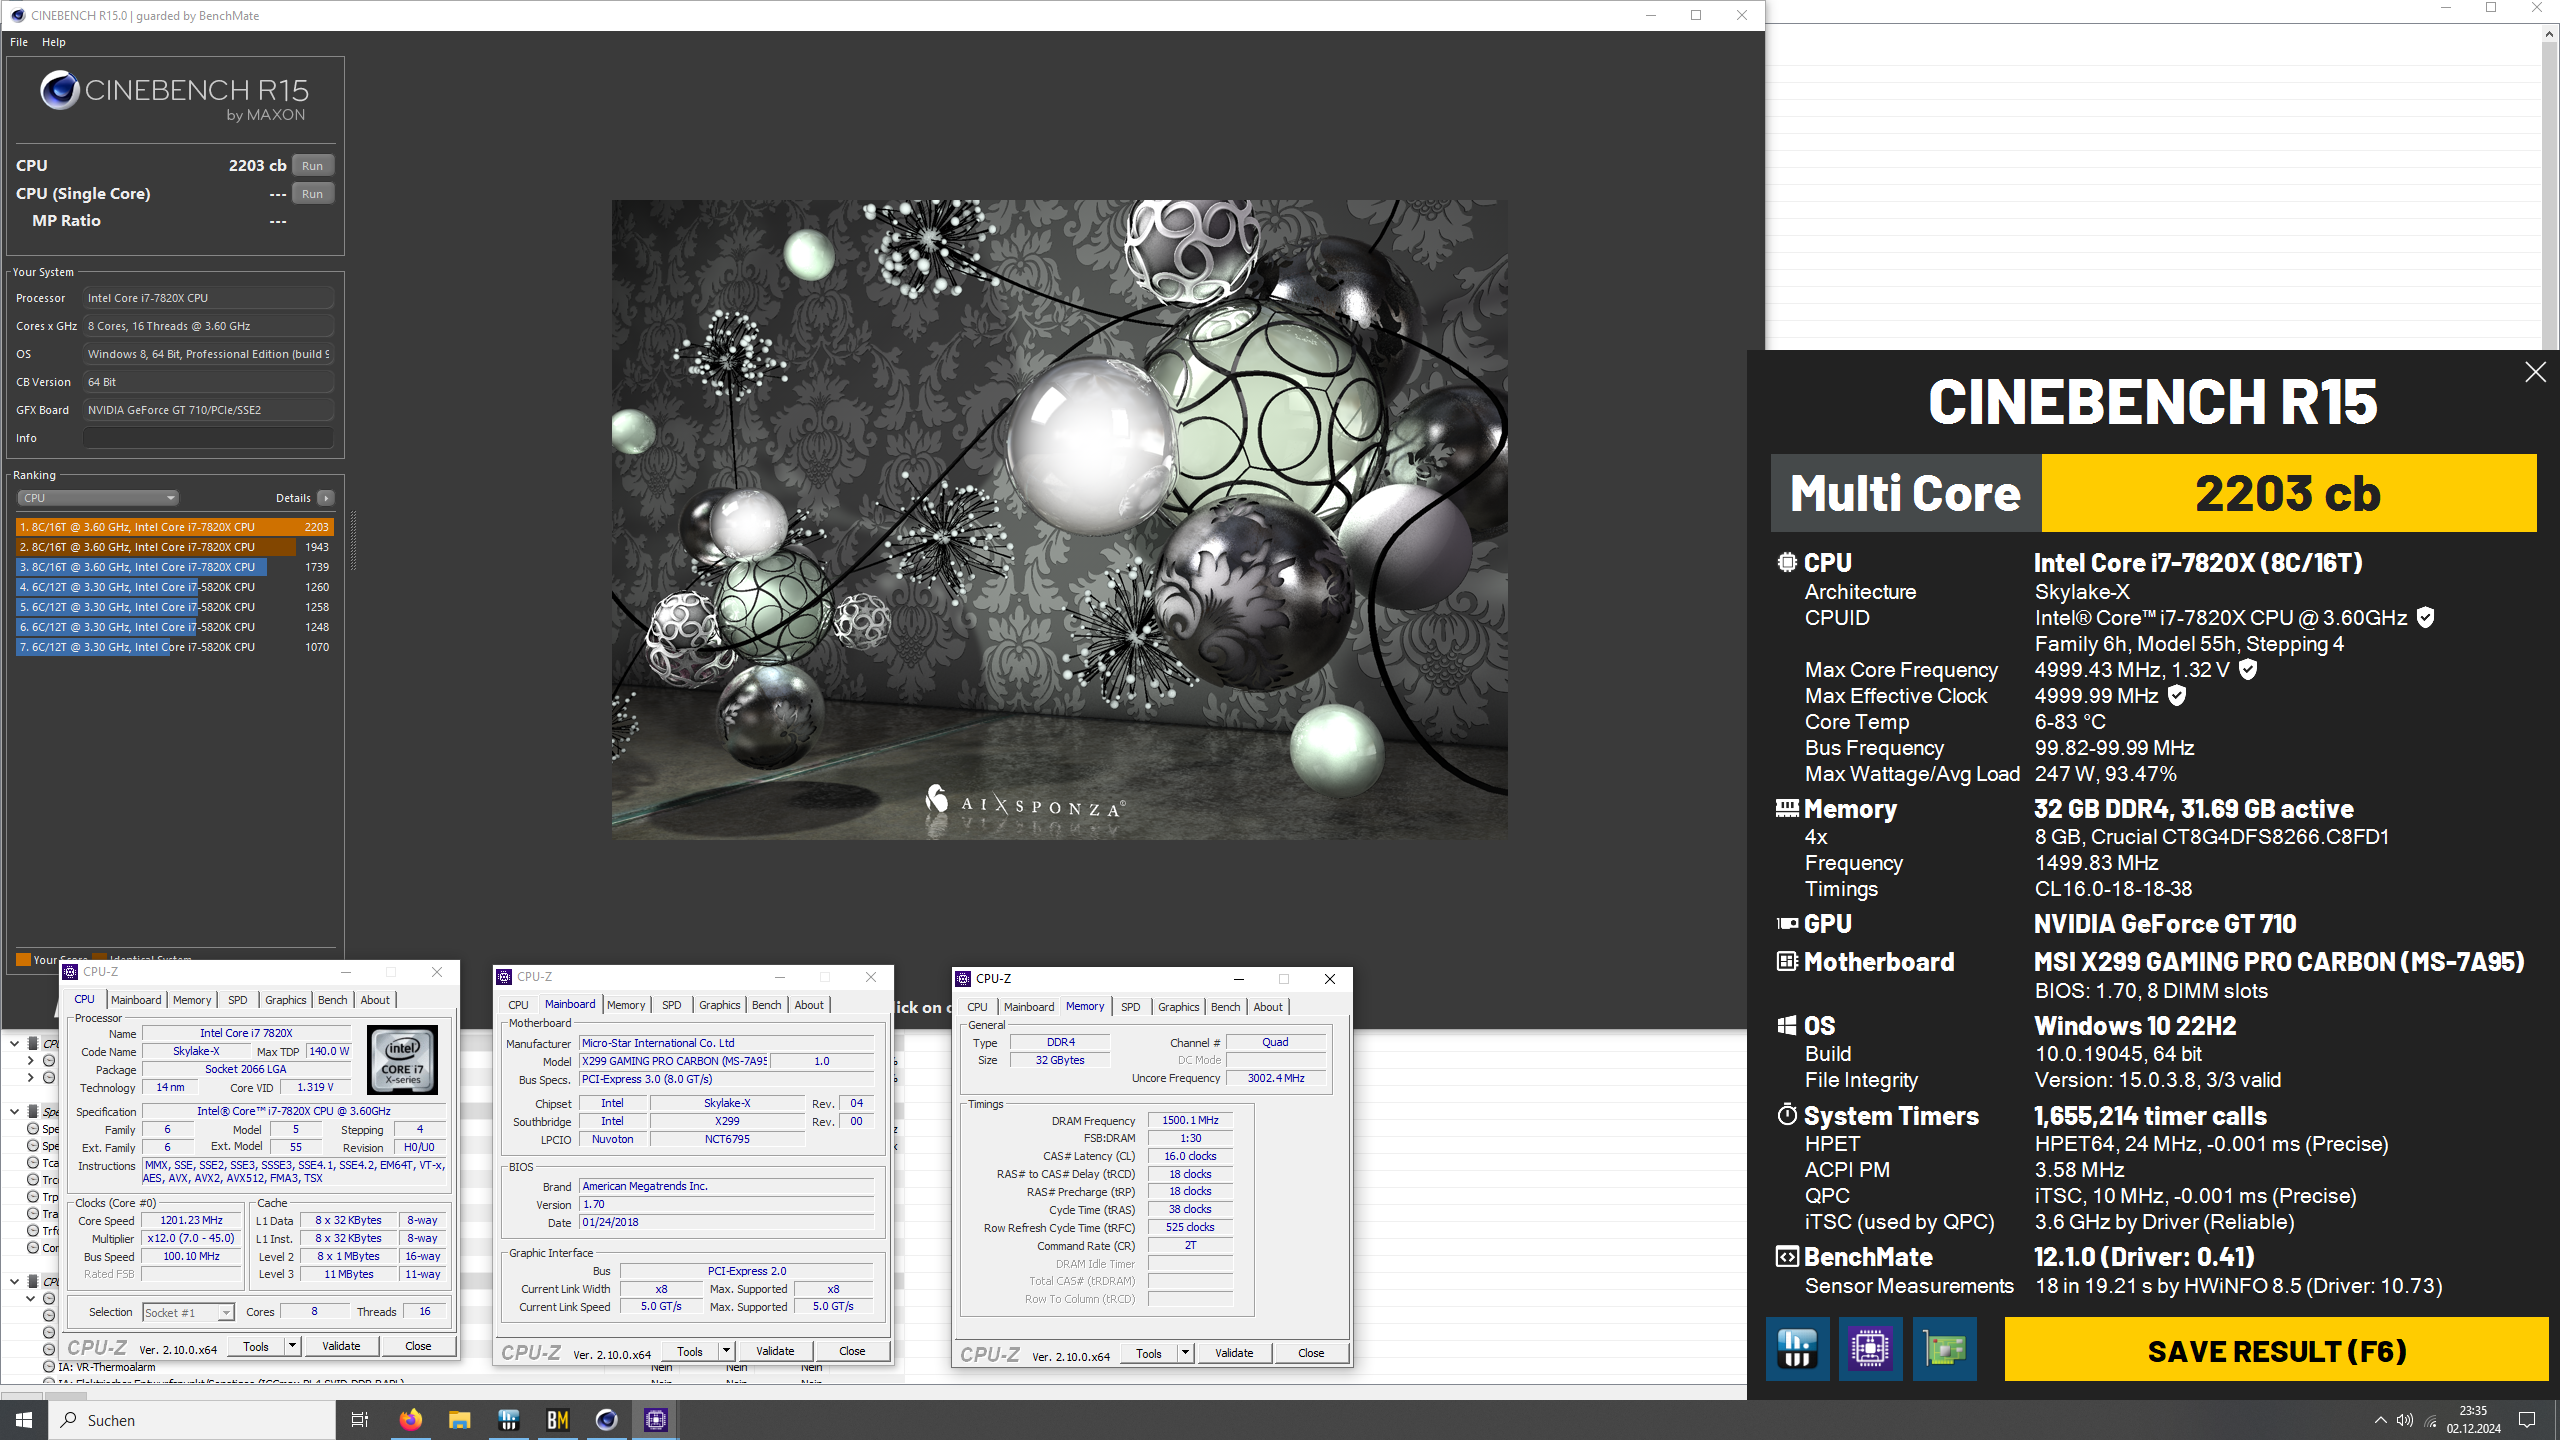Show hidden system tray icons
Screen dimensions: 2560x1440
coord(2380,1420)
